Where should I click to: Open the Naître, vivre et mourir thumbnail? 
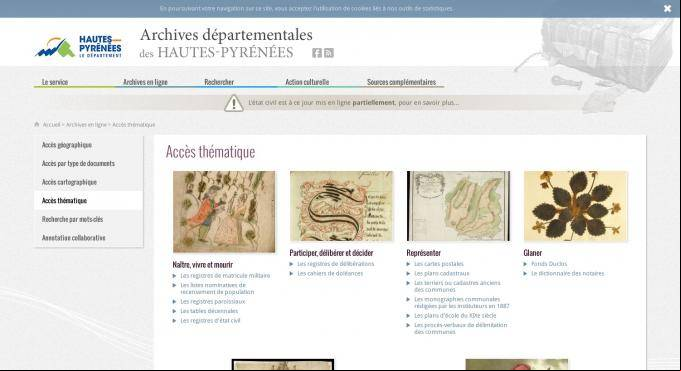tap(224, 212)
